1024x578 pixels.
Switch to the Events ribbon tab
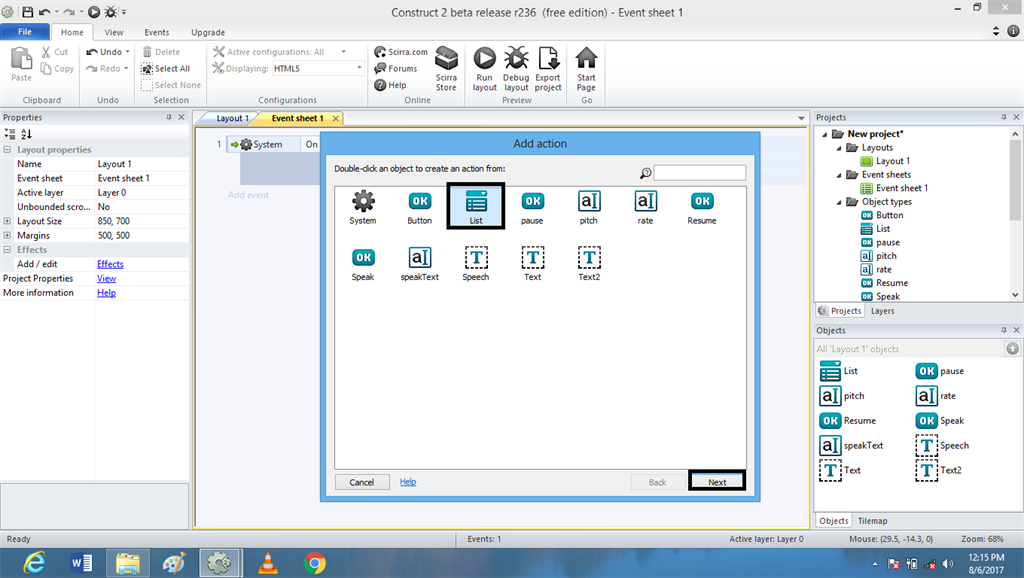[x=157, y=32]
